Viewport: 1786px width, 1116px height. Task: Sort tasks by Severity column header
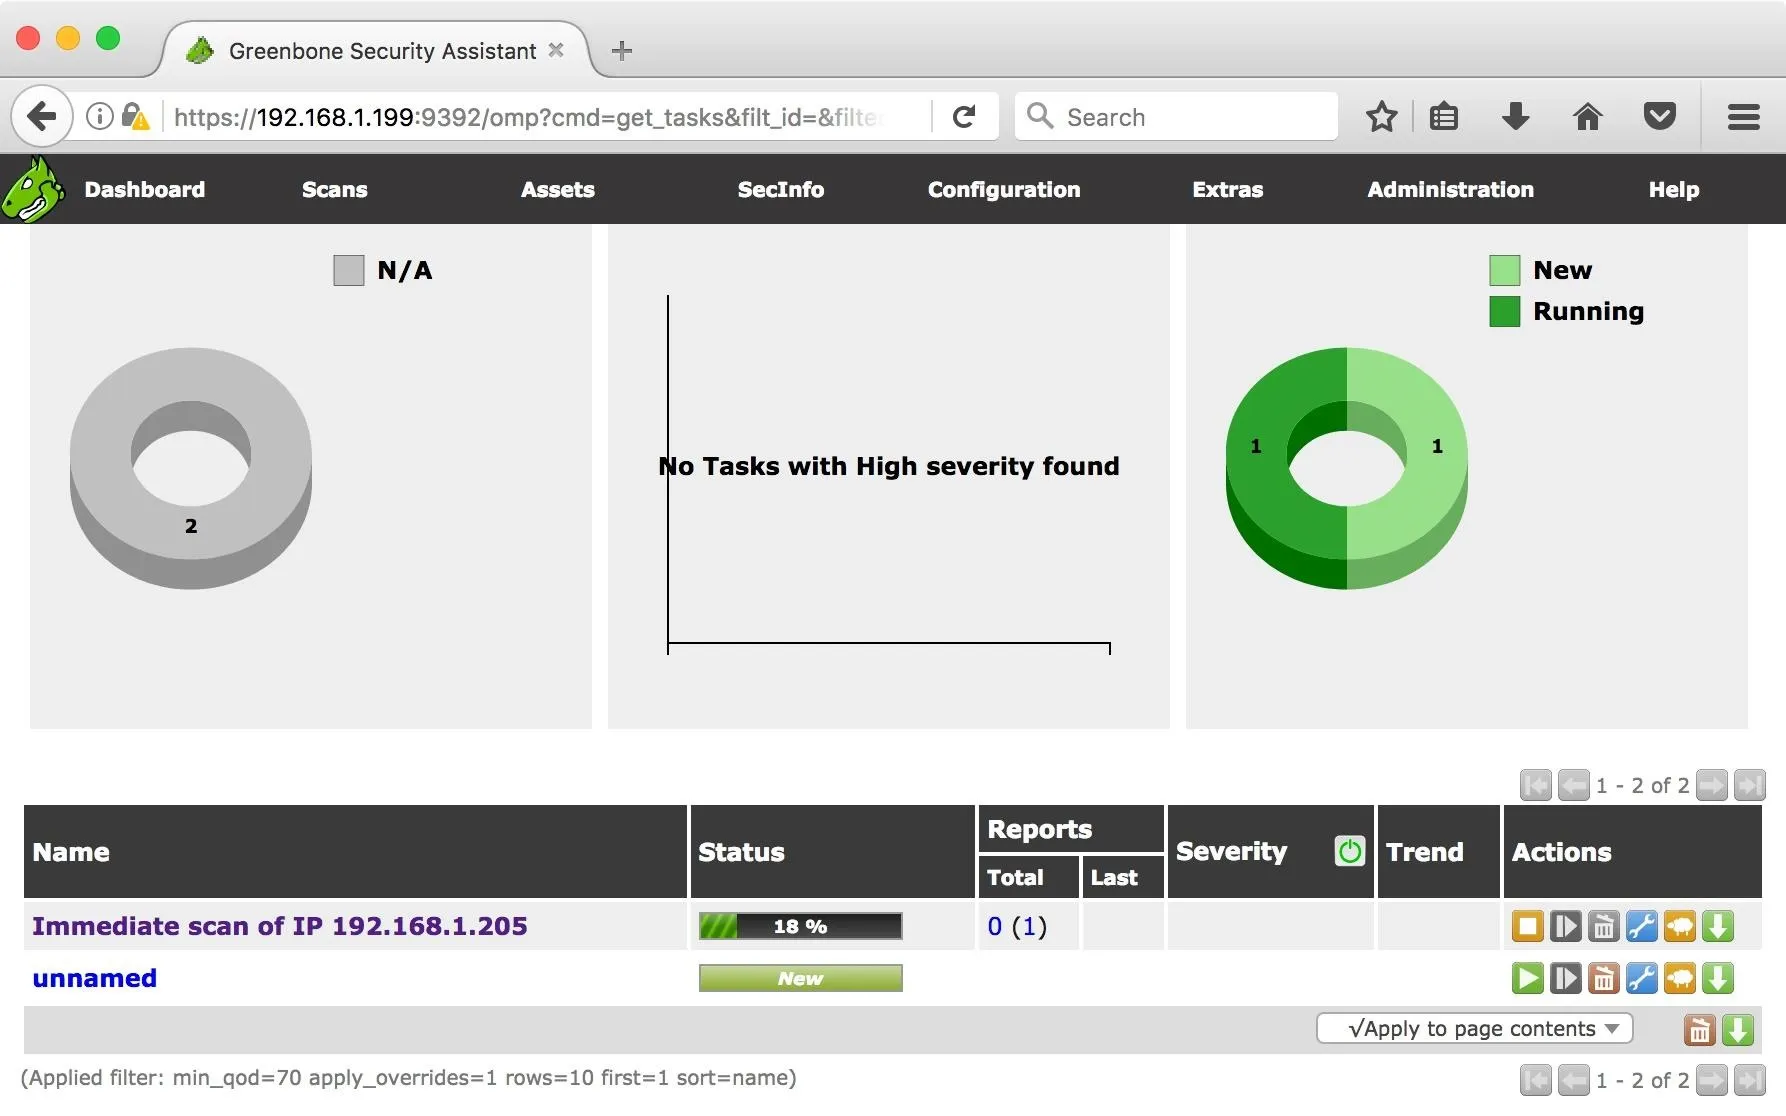(x=1231, y=851)
